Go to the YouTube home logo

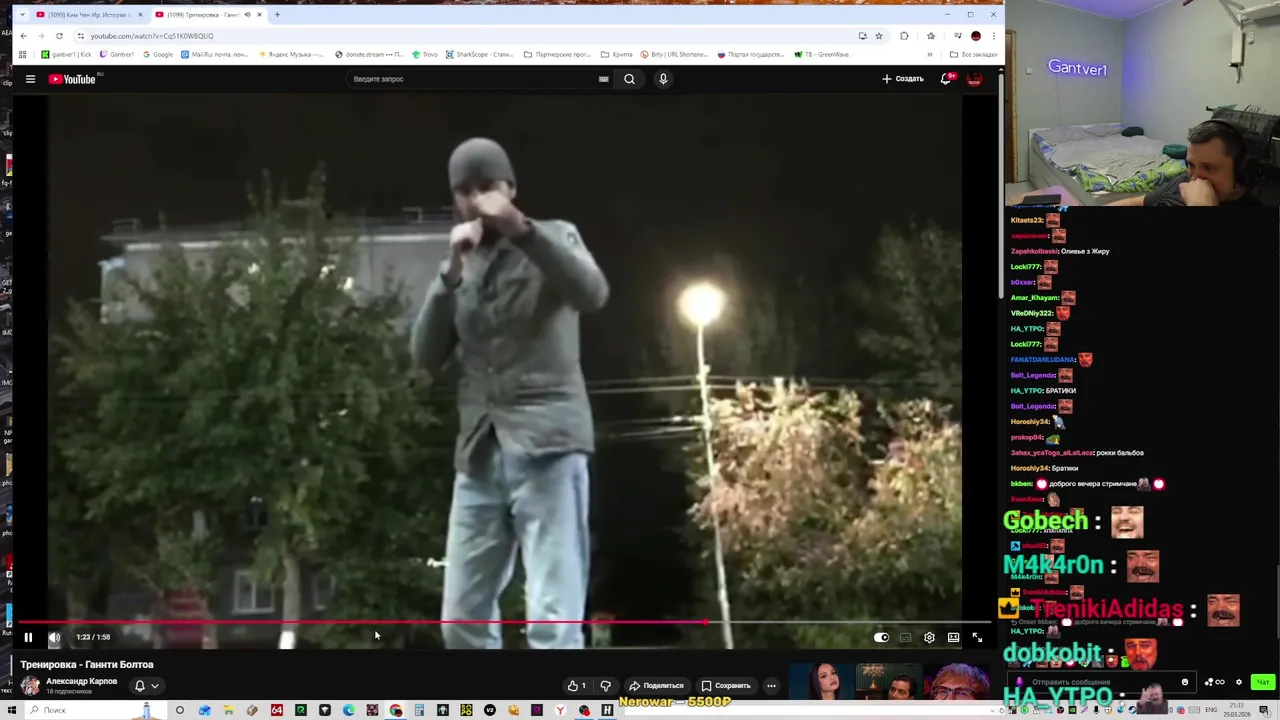[72, 79]
